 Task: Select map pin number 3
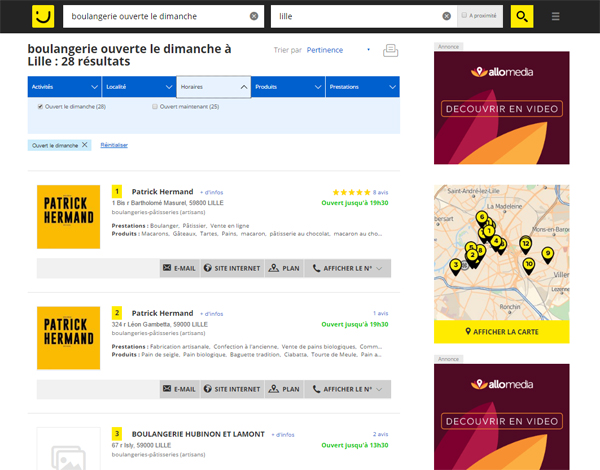coord(455,266)
